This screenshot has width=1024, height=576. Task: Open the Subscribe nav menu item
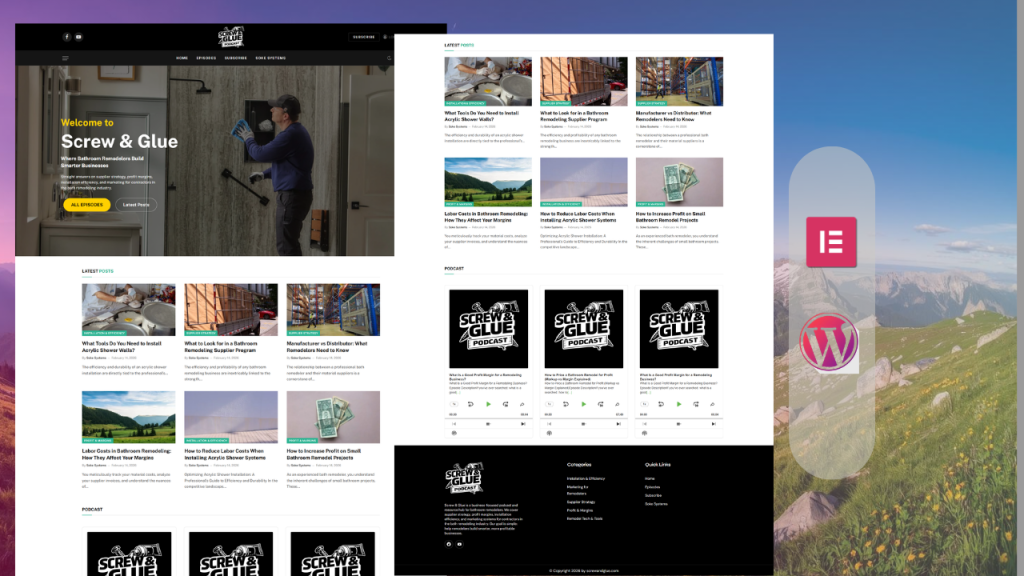coord(236,58)
